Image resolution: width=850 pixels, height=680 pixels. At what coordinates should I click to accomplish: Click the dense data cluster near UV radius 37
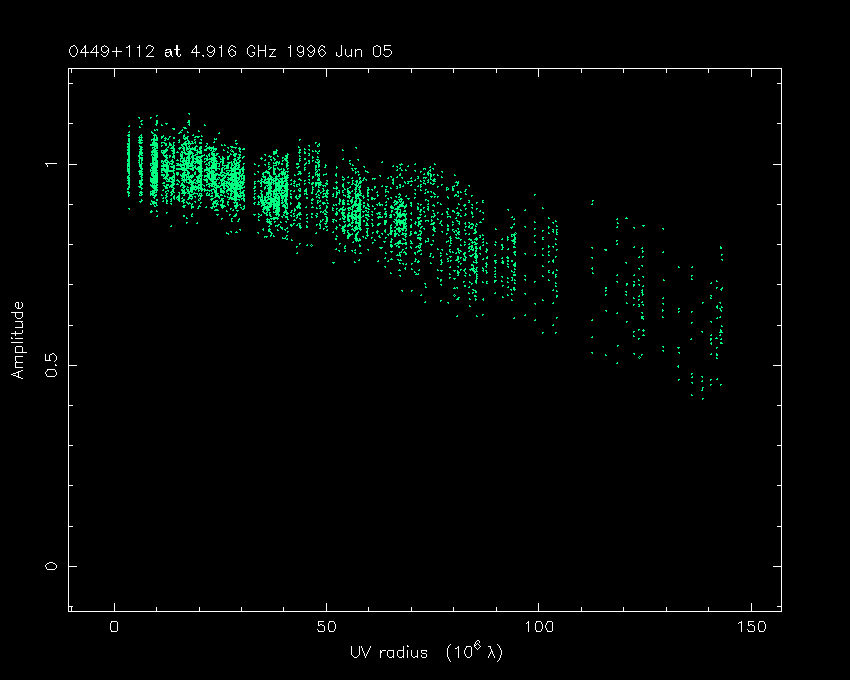(x=272, y=192)
